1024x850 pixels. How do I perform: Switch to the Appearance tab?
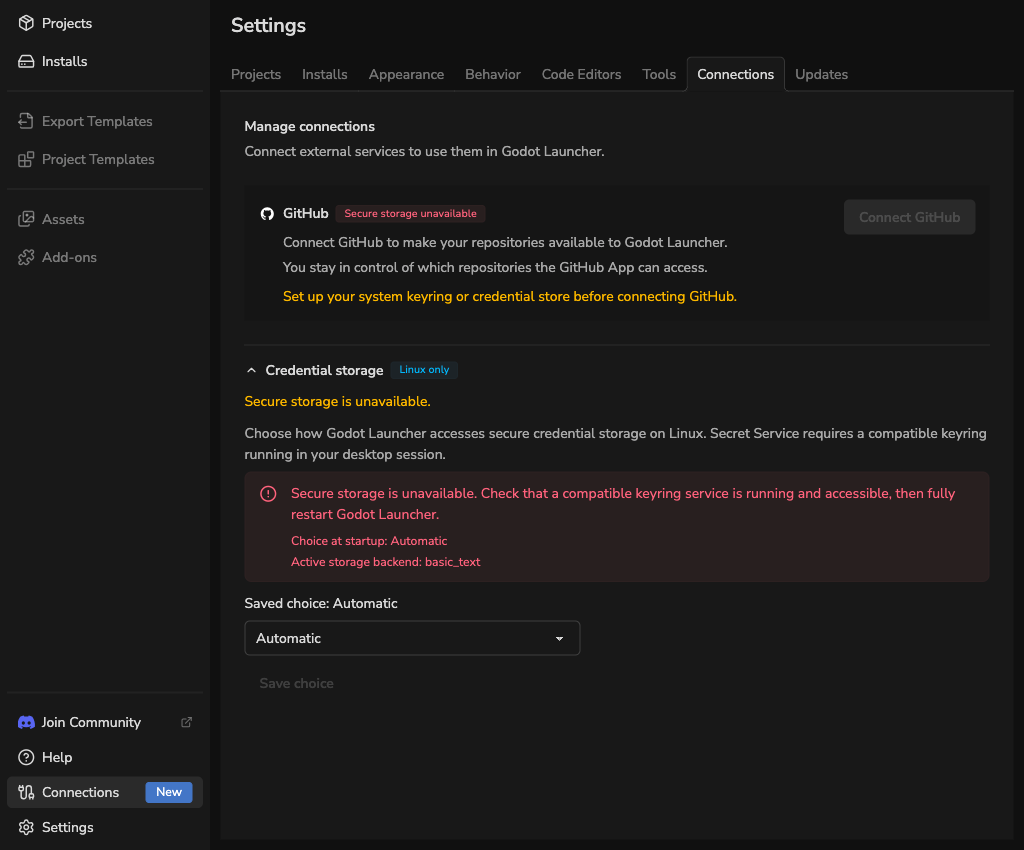click(406, 74)
